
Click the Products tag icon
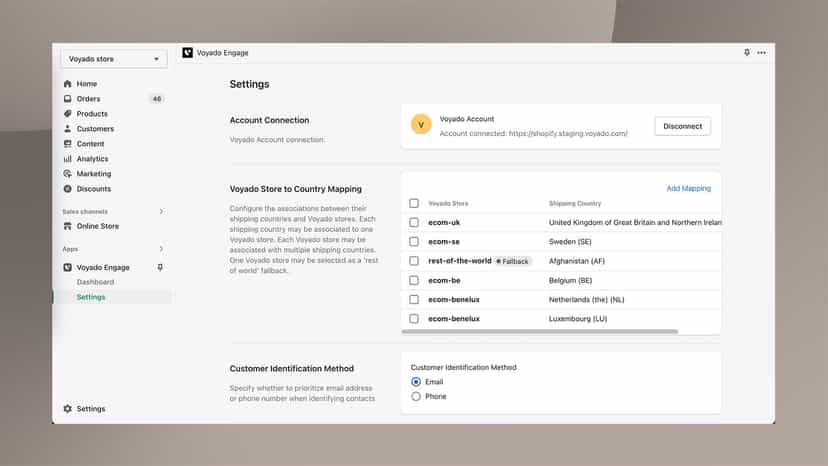(x=68, y=114)
